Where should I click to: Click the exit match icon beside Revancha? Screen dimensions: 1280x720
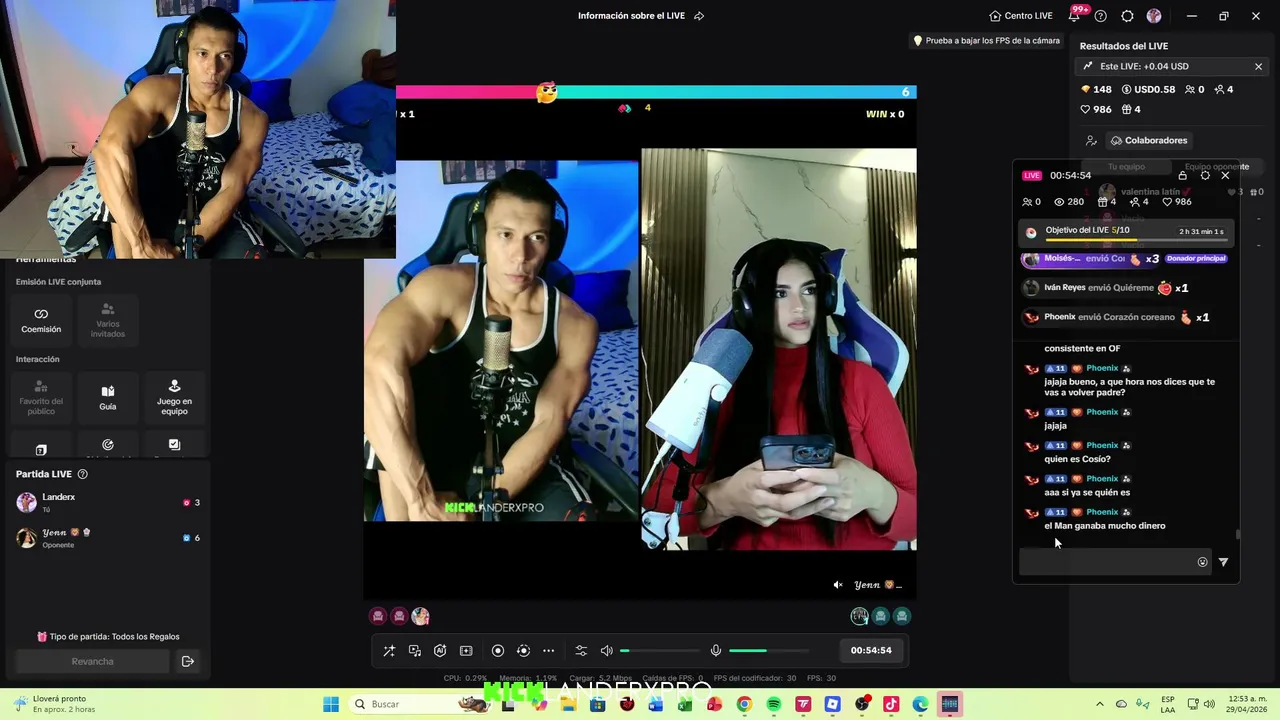187,661
